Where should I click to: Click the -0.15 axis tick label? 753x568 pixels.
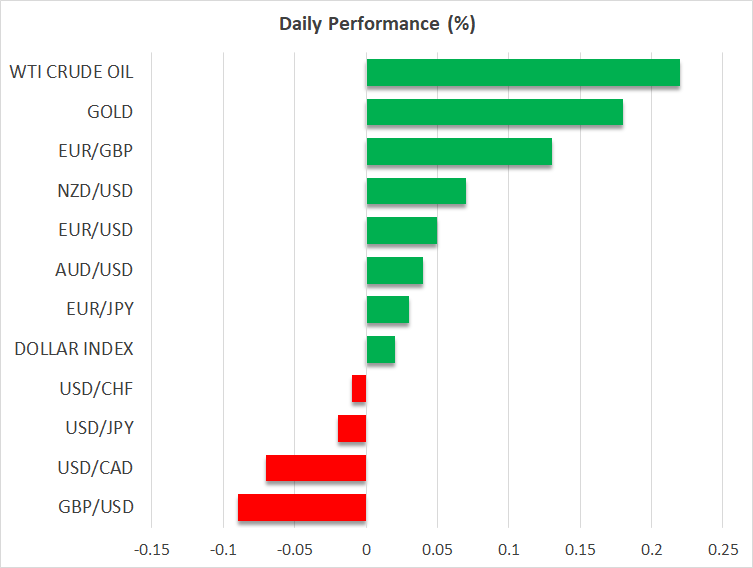(152, 549)
